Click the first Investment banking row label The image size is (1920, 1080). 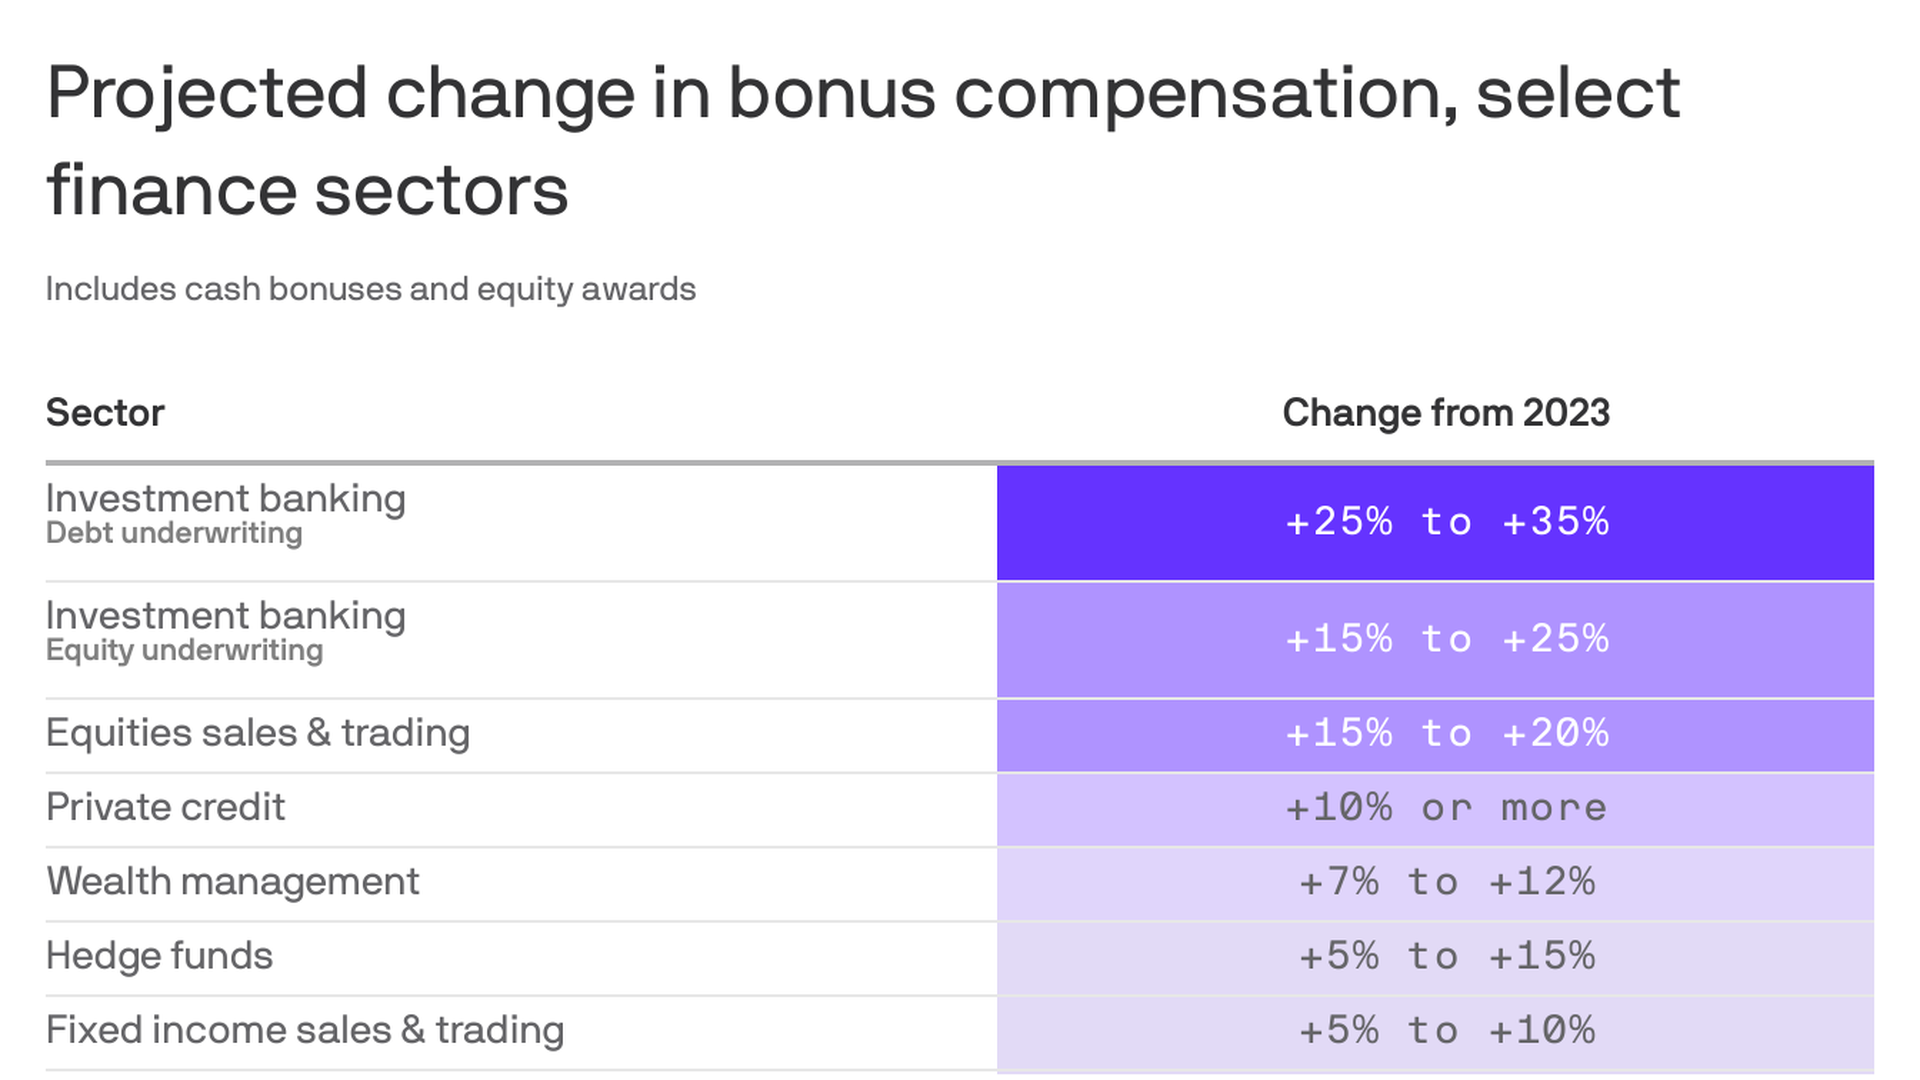[226, 499]
